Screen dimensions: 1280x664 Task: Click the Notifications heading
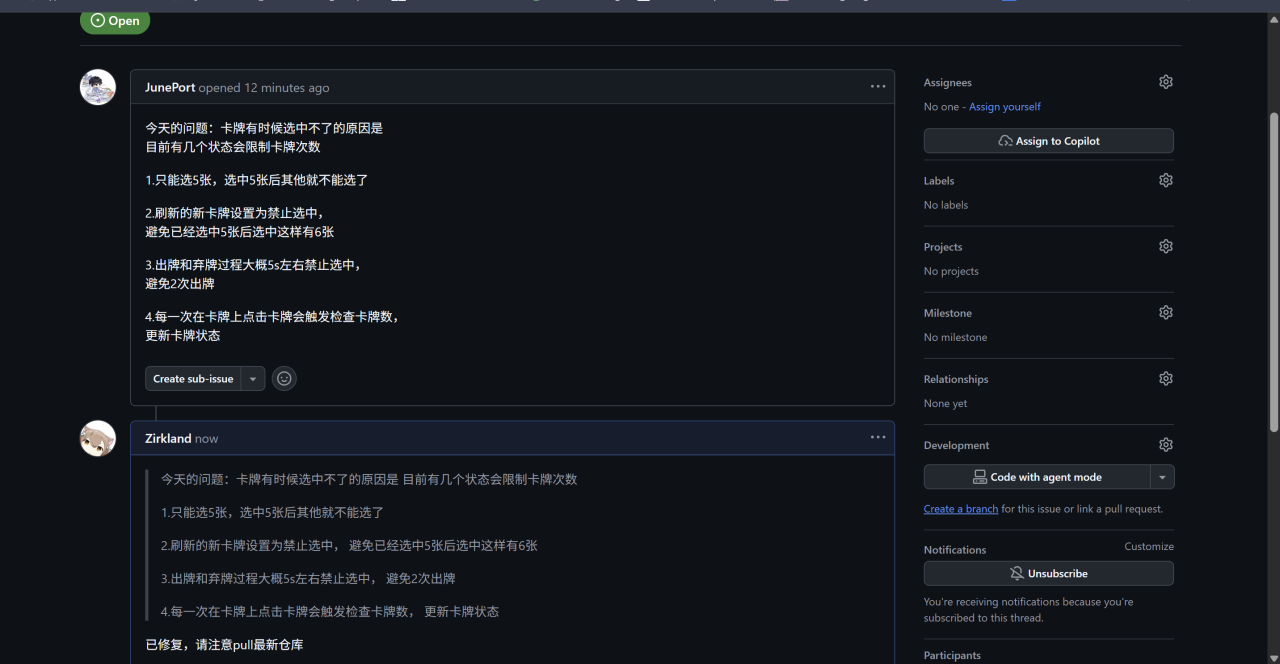955,549
